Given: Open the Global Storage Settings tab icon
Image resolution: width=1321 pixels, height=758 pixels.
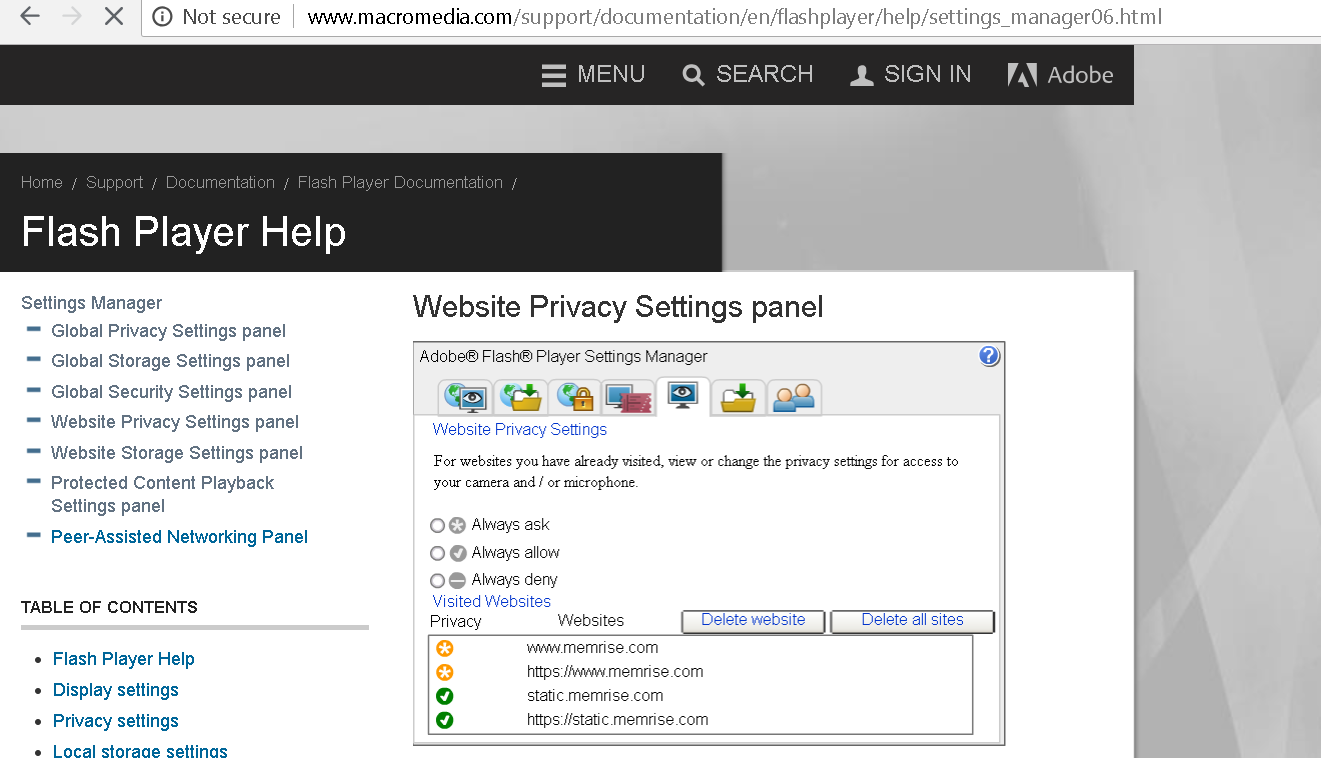Looking at the screenshot, I should coord(520,397).
